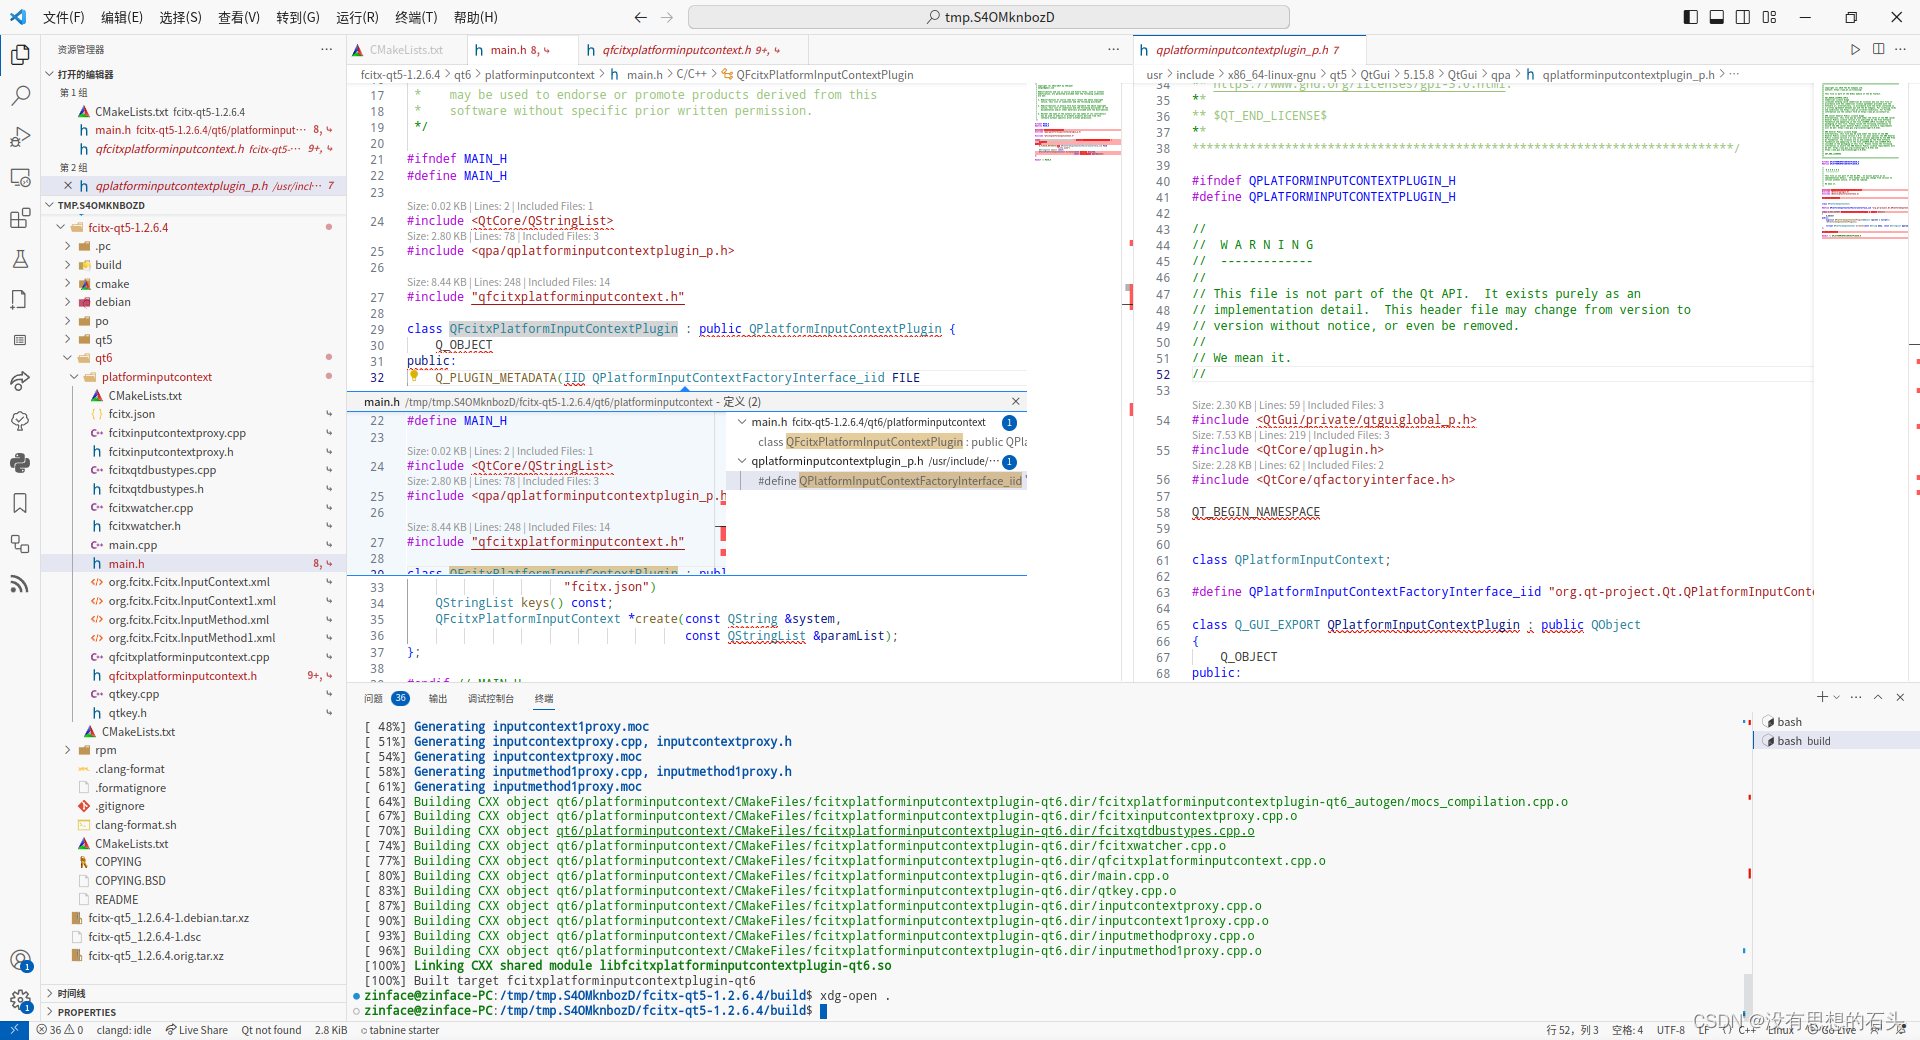Screen dimensions: 1920x1040
Task: Open new terminal dropdown arrow
Action: tap(1837, 697)
